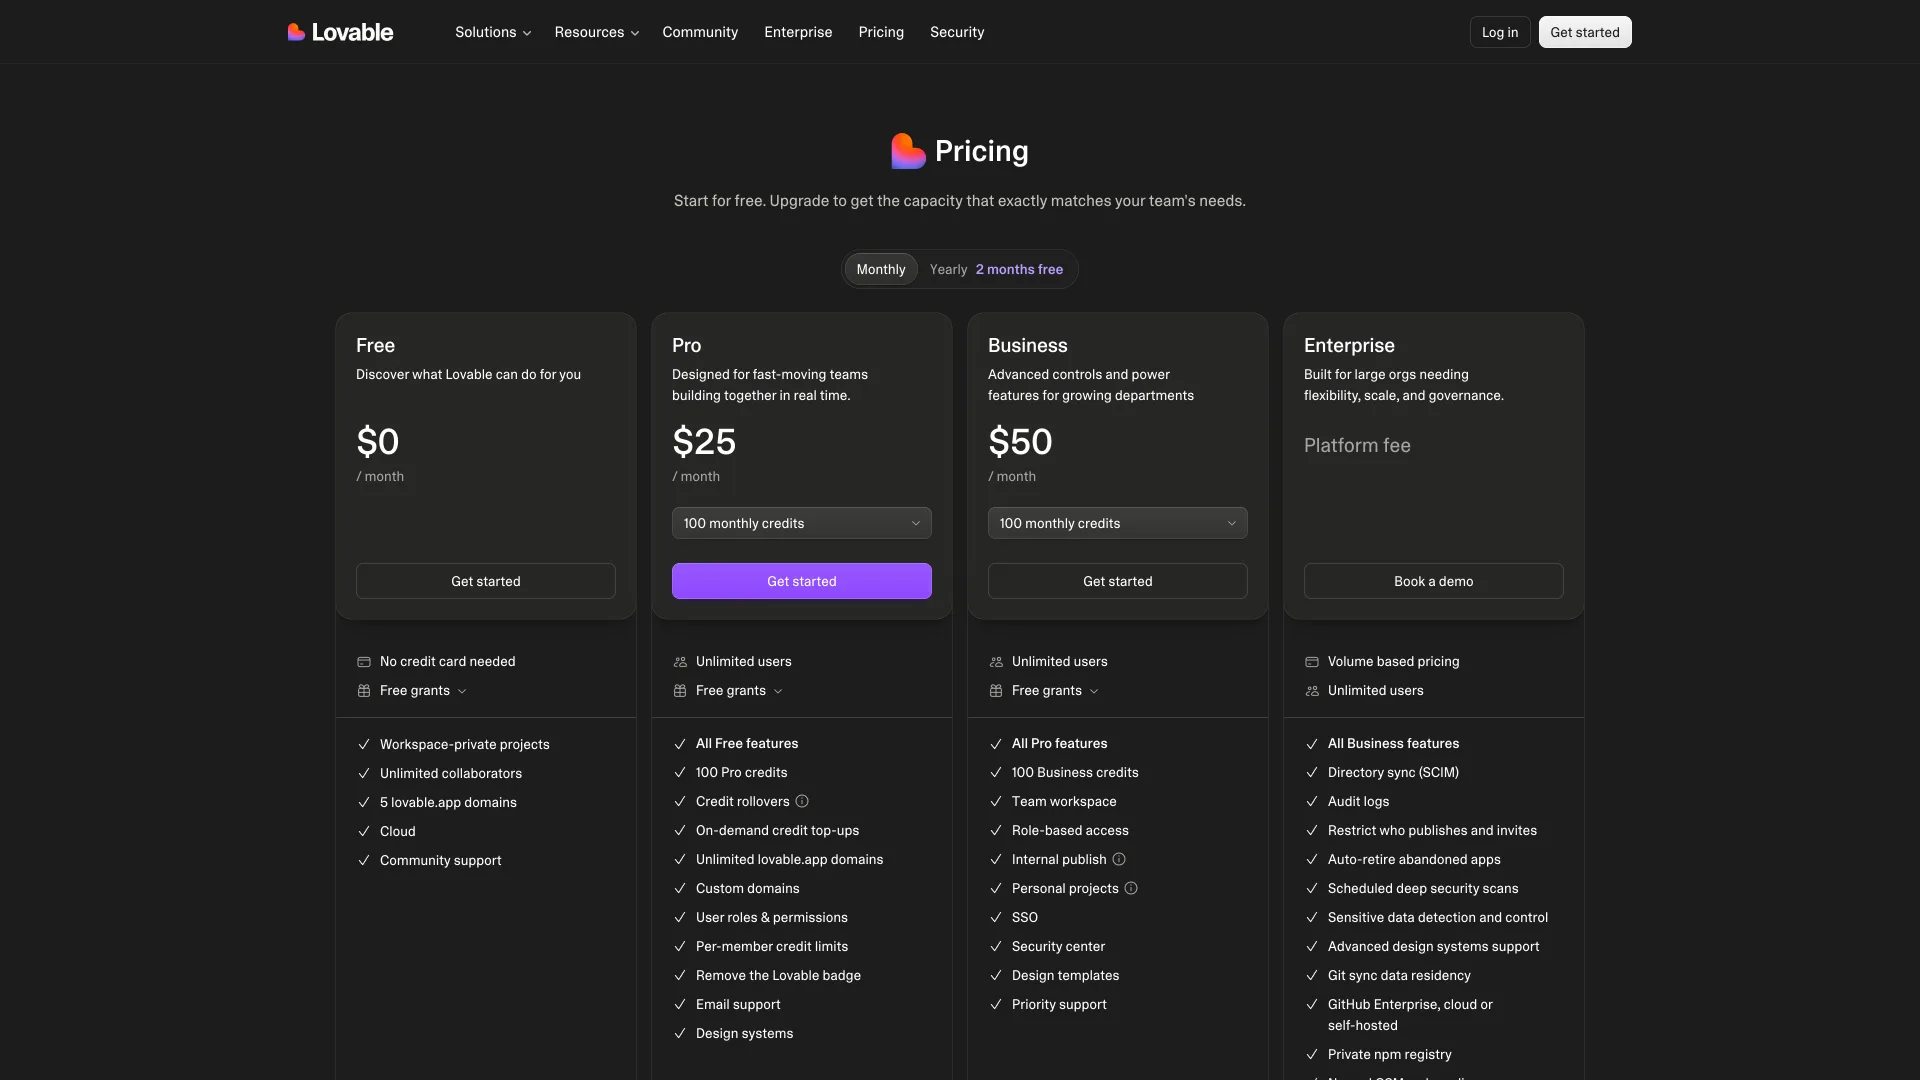Click Get started on the Free plan

point(486,581)
